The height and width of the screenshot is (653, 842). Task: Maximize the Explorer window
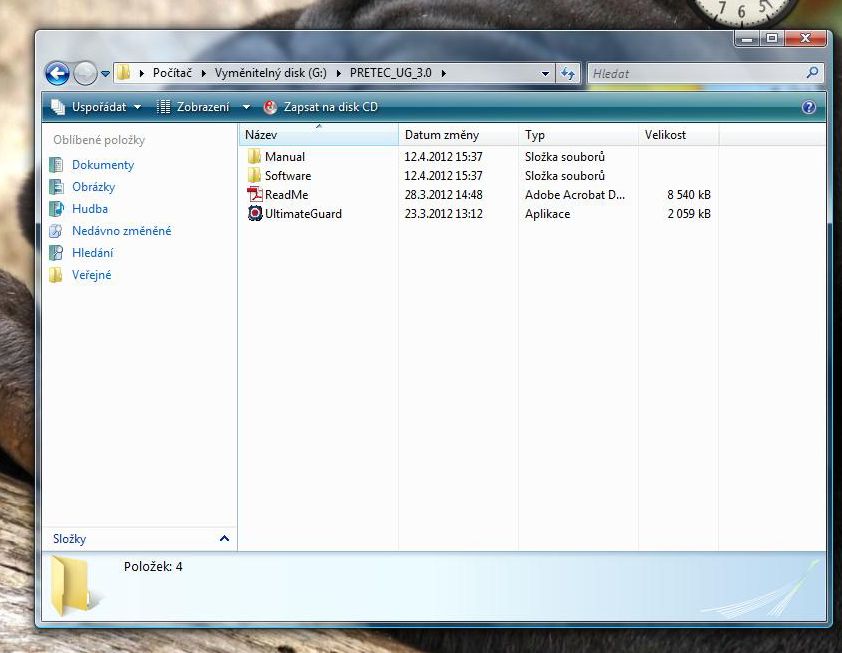click(x=772, y=39)
